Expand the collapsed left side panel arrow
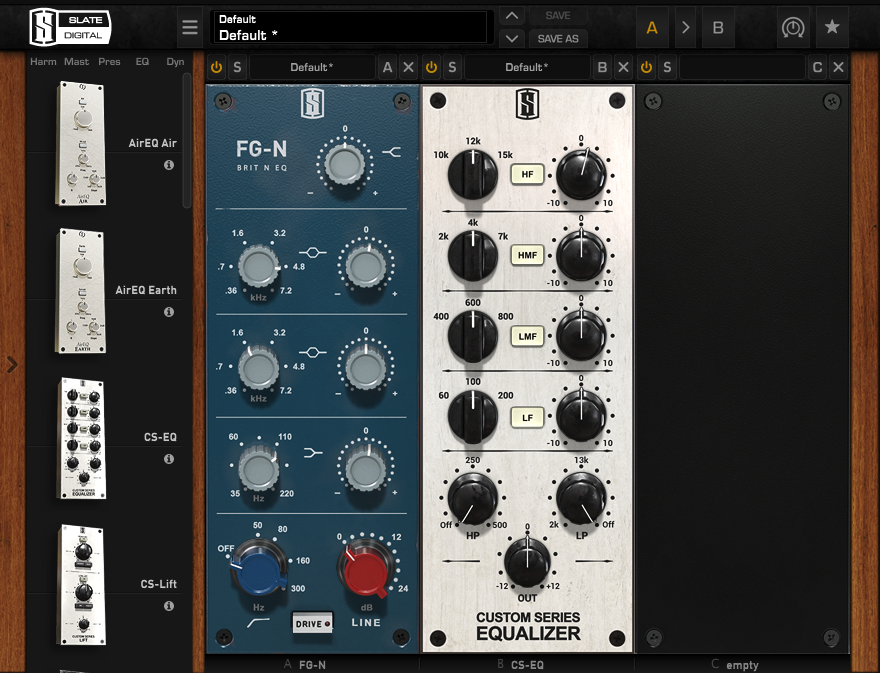 pos(12,365)
